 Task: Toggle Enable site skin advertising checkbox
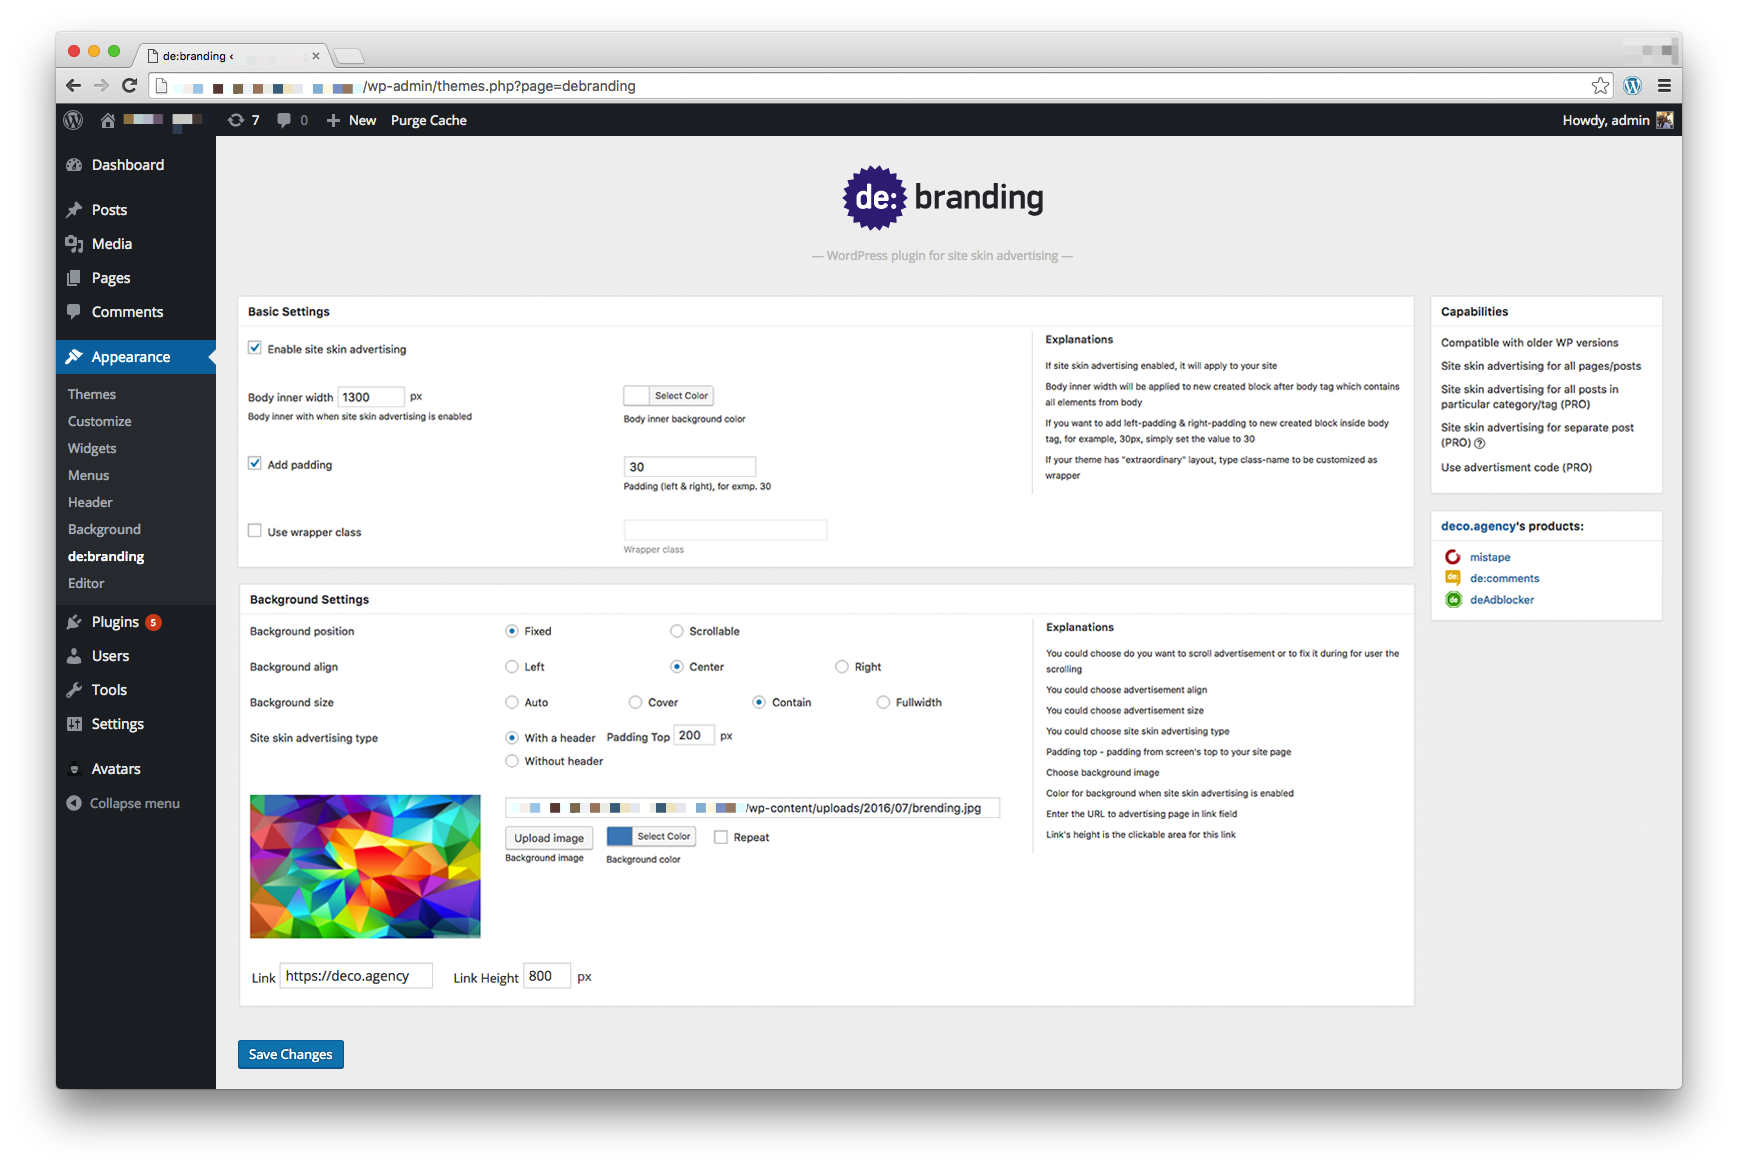pyautogui.click(x=255, y=348)
